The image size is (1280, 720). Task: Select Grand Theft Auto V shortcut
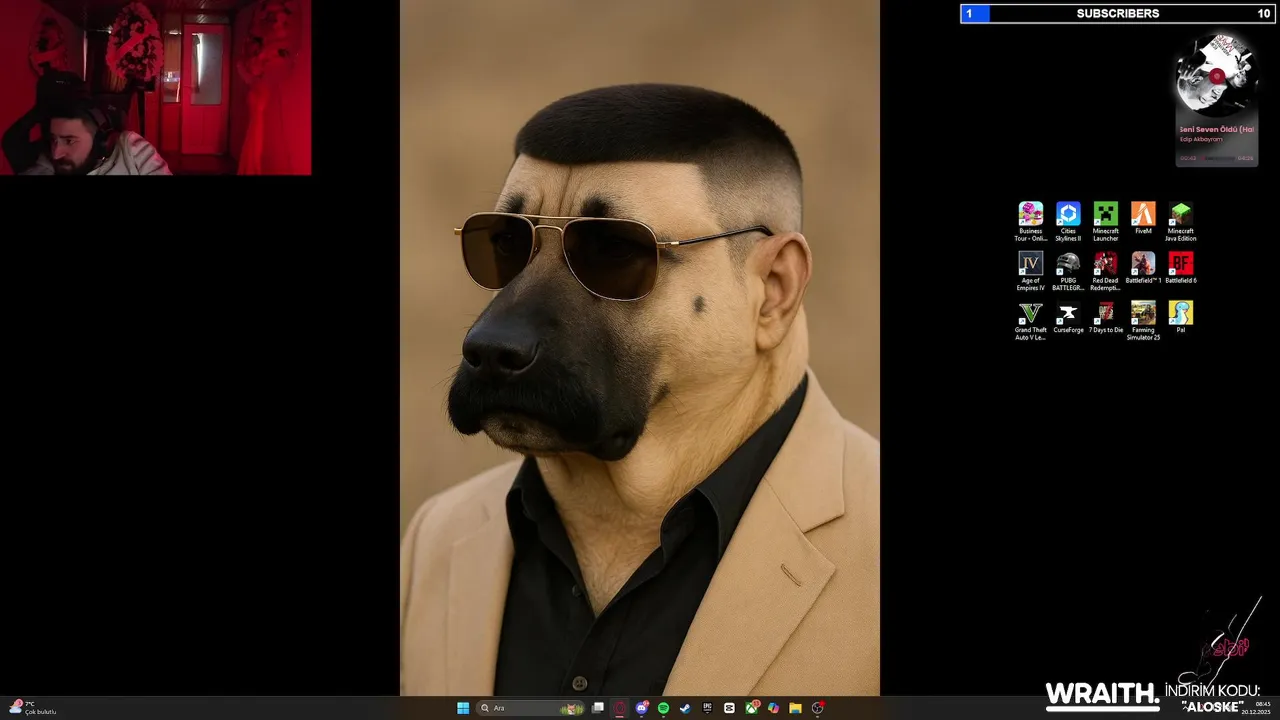[1030, 320]
